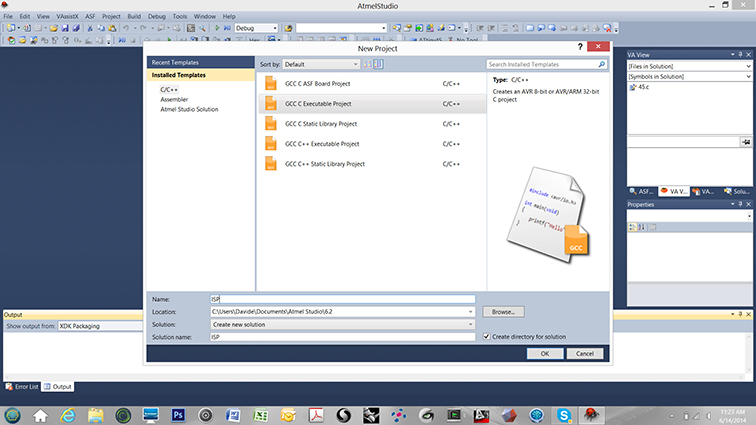This screenshot has height=425, width=756.
Task: Click the Output panel horizontal scrollbar
Action: tap(374, 377)
